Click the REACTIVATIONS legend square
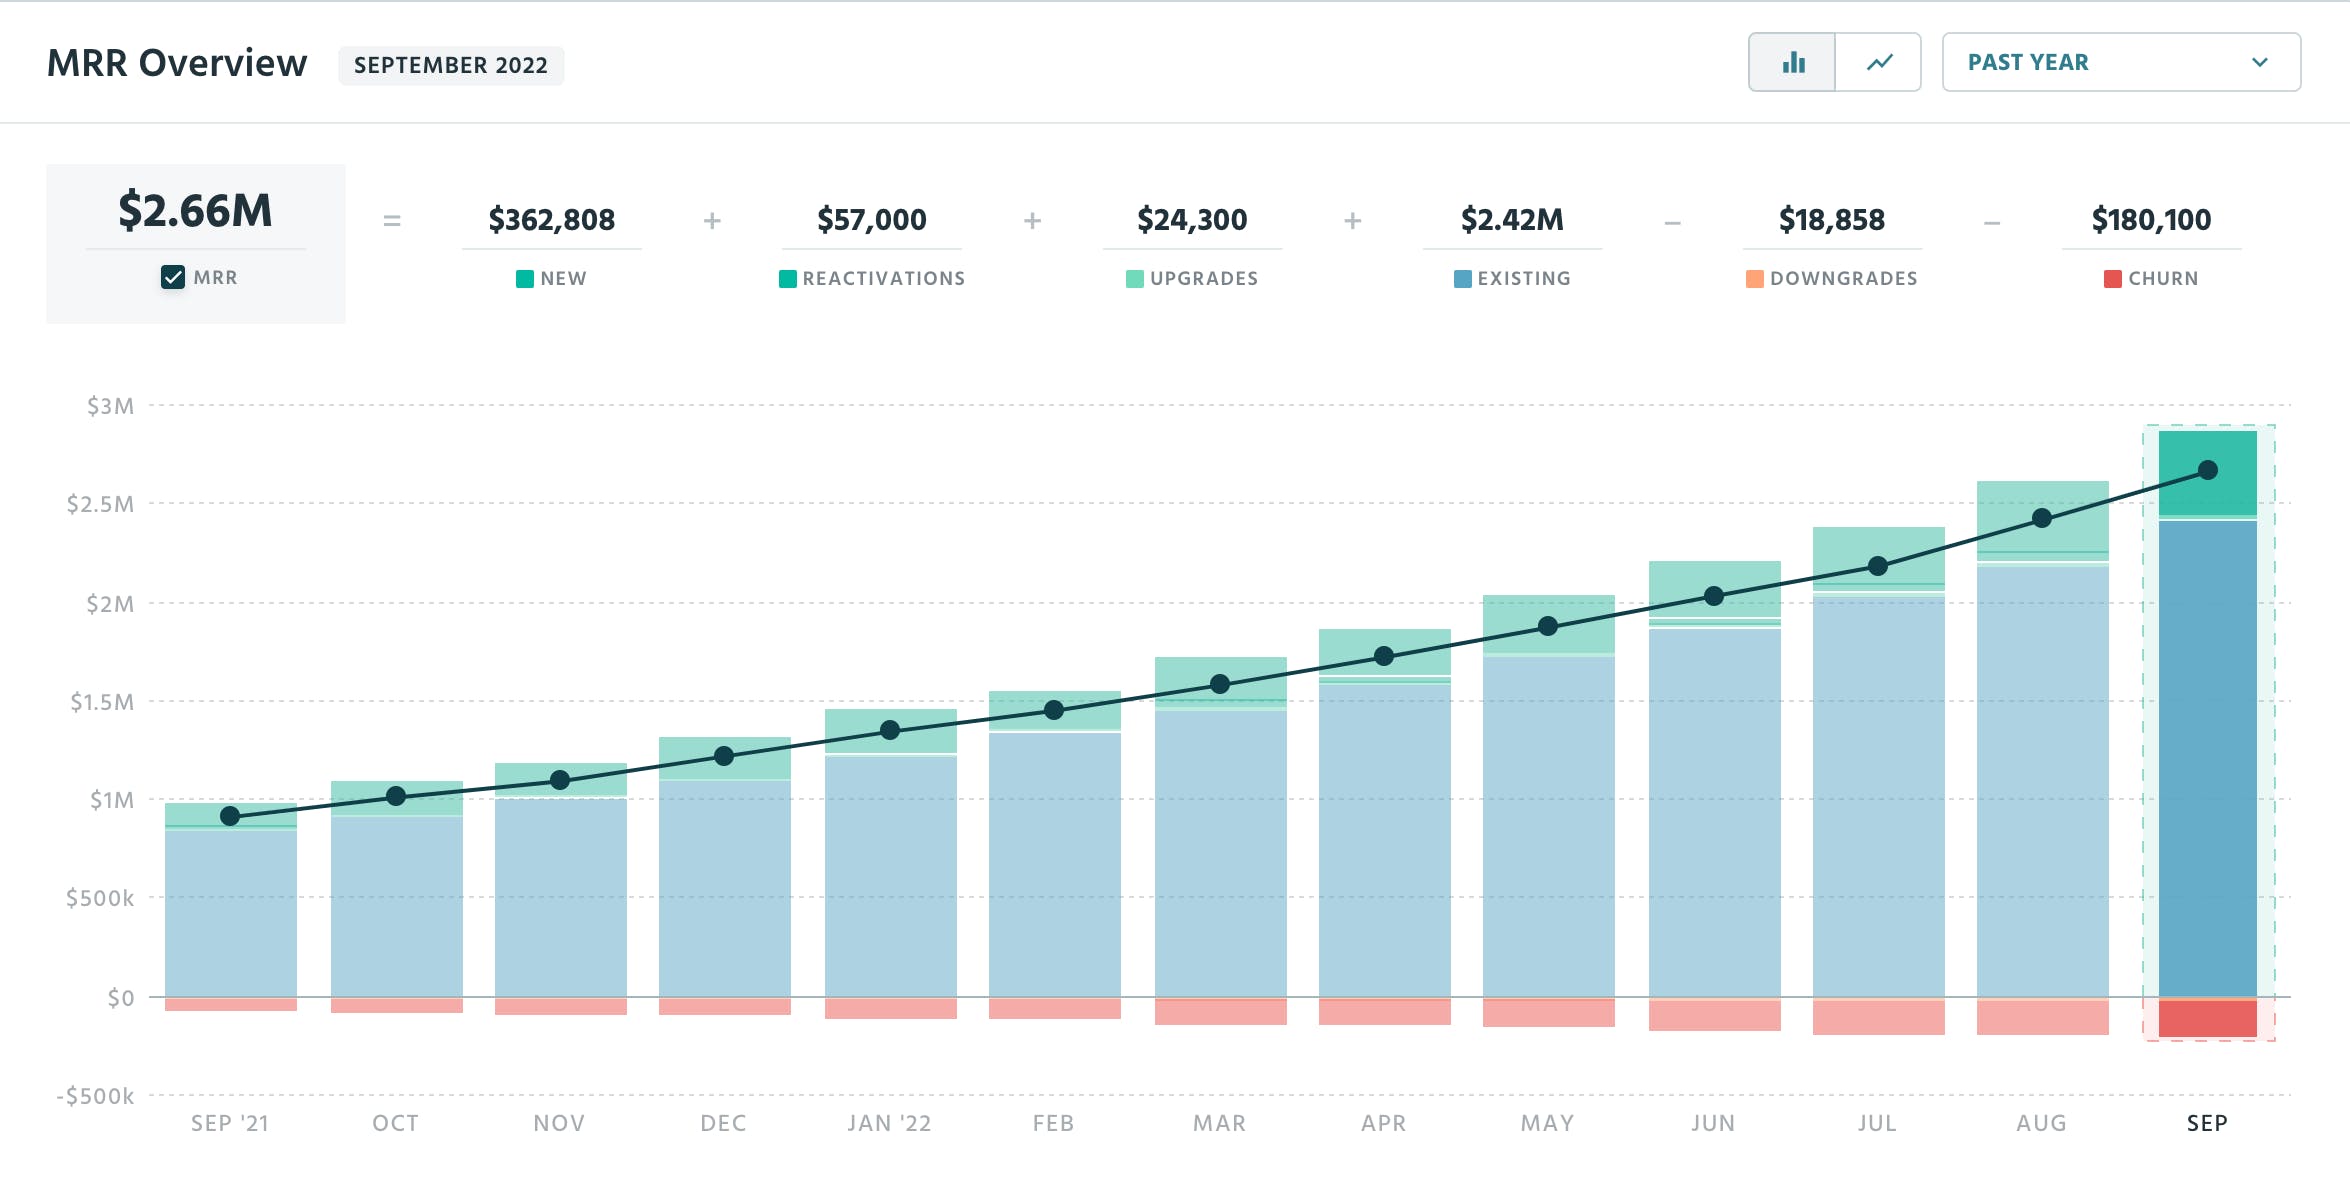This screenshot has height=1200, width=2350. click(786, 279)
